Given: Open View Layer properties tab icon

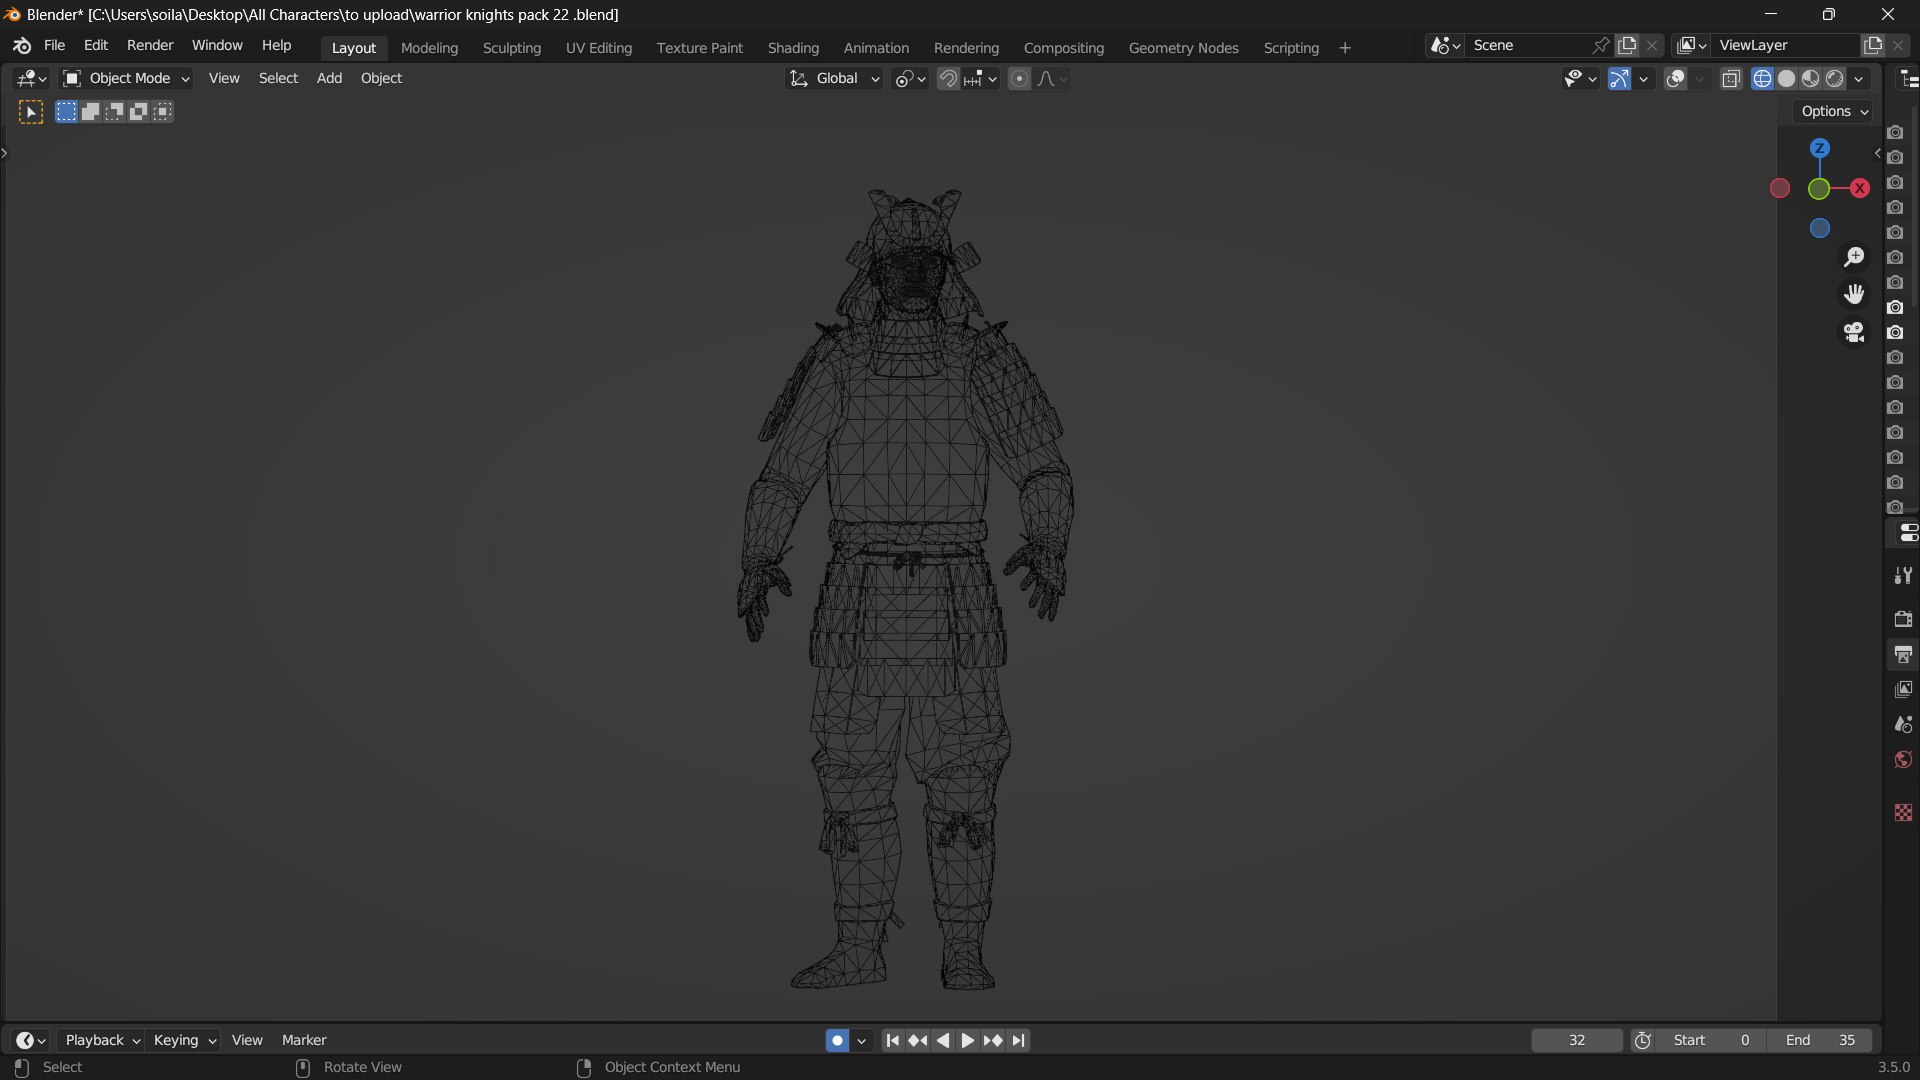Looking at the screenshot, I should coord(1903,689).
